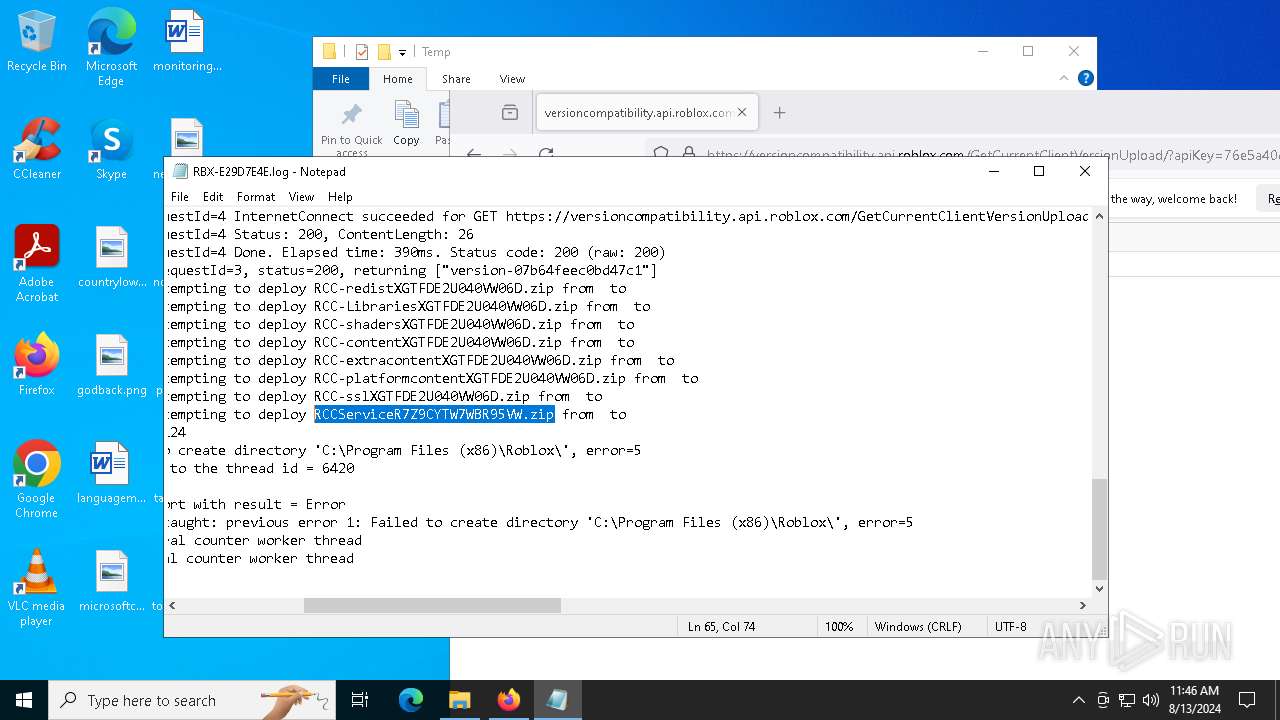Launch Microsoft Edge from the desktop
This screenshot has width=1280, height=720.
click(x=111, y=47)
